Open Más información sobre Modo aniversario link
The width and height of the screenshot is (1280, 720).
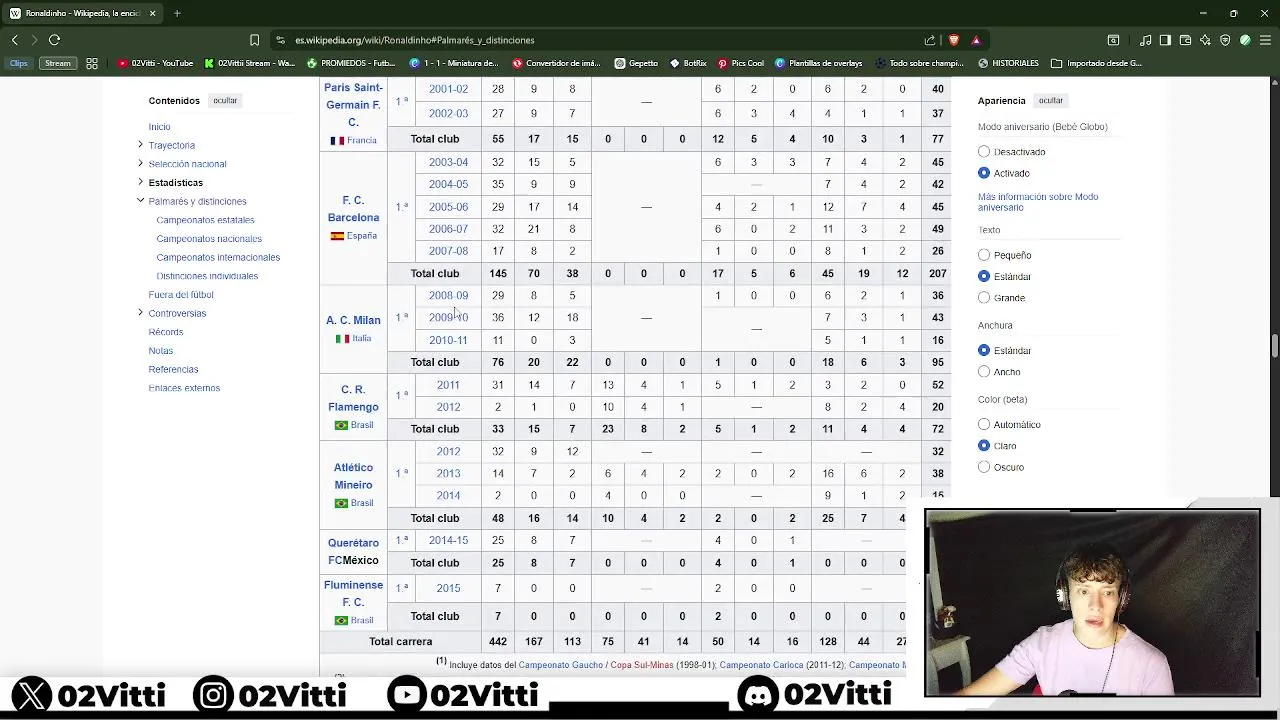tap(1038, 202)
